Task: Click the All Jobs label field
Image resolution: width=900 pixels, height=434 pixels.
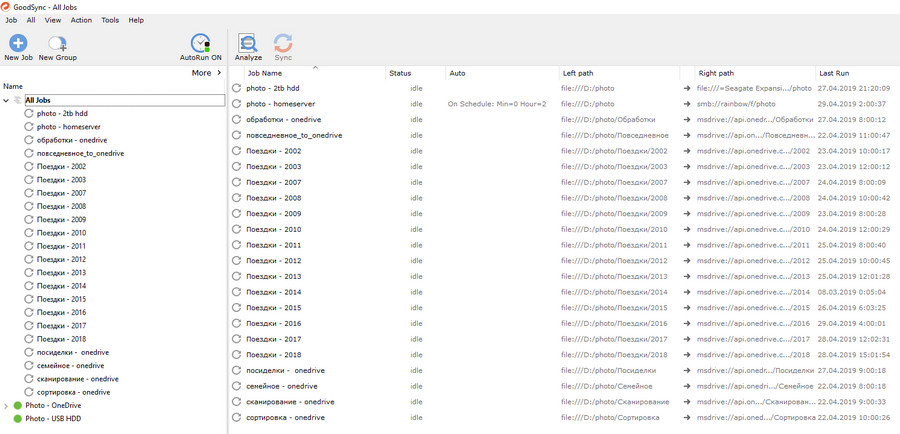Action: click(x=124, y=100)
